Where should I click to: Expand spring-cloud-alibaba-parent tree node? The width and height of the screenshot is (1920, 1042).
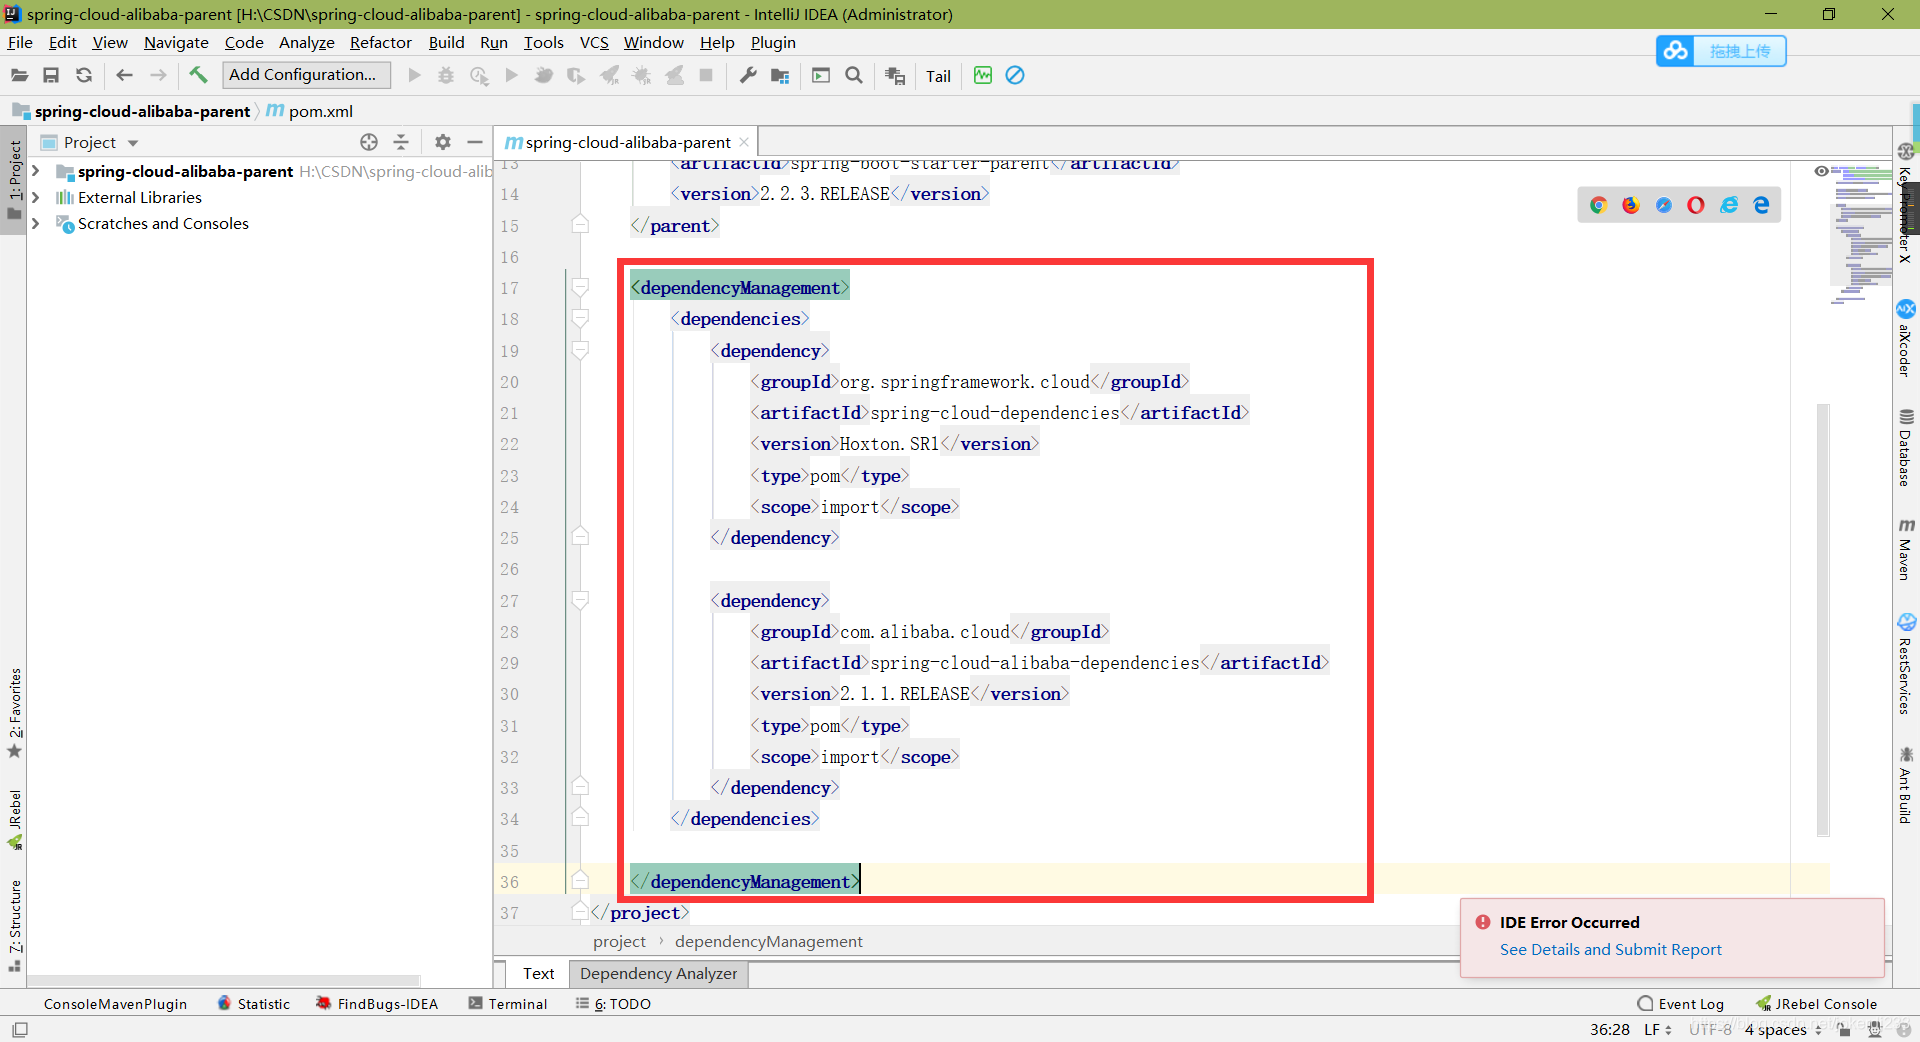pyautogui.click(x=36, y=171)
